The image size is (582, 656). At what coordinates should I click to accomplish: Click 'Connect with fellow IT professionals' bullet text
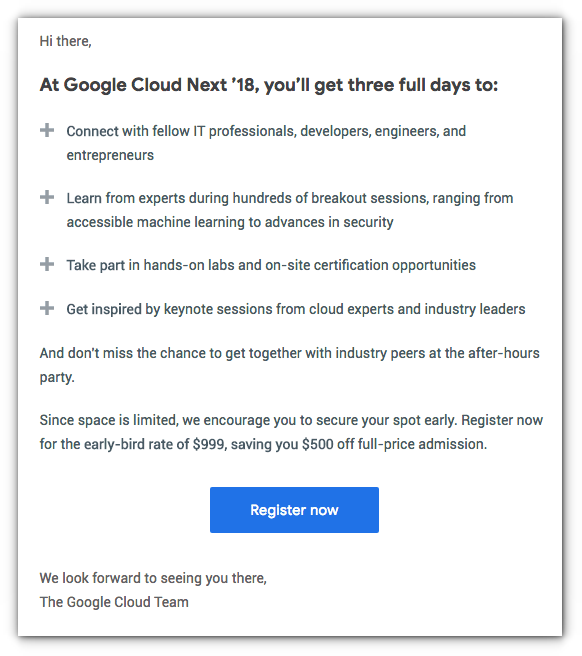click(x=266, y=131)
